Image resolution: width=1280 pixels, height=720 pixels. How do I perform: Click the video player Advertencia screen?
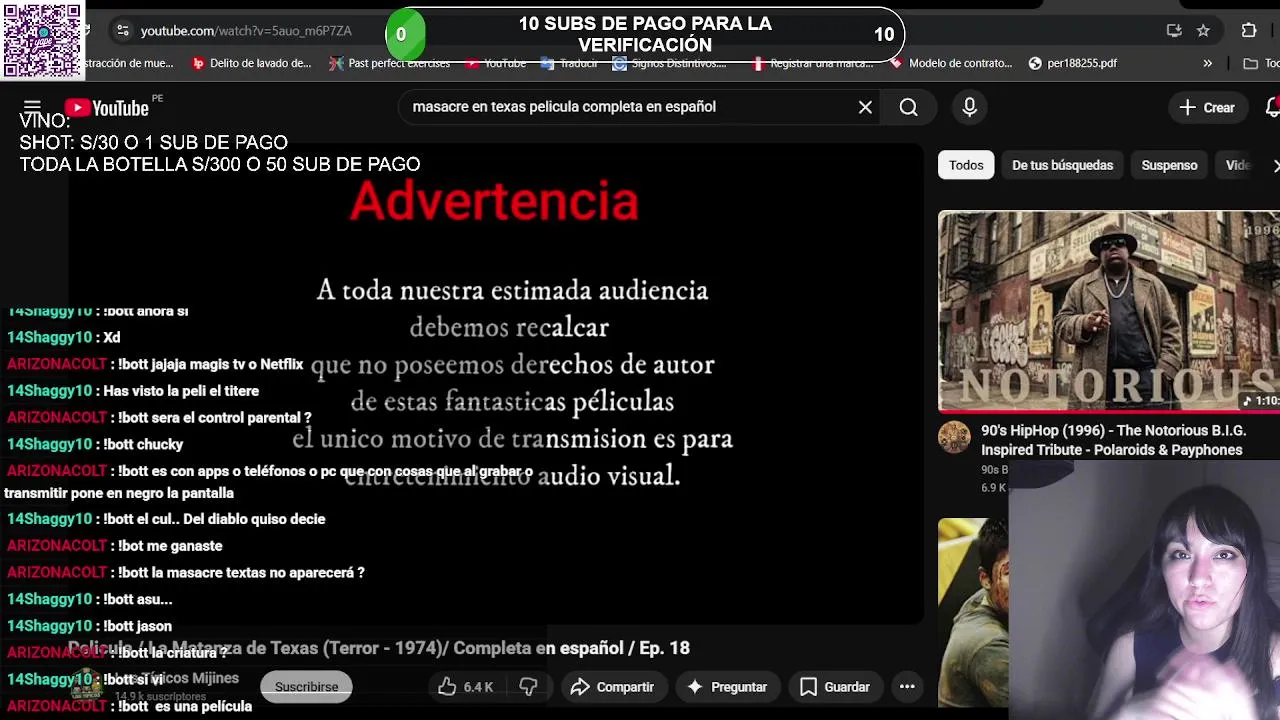497,385
